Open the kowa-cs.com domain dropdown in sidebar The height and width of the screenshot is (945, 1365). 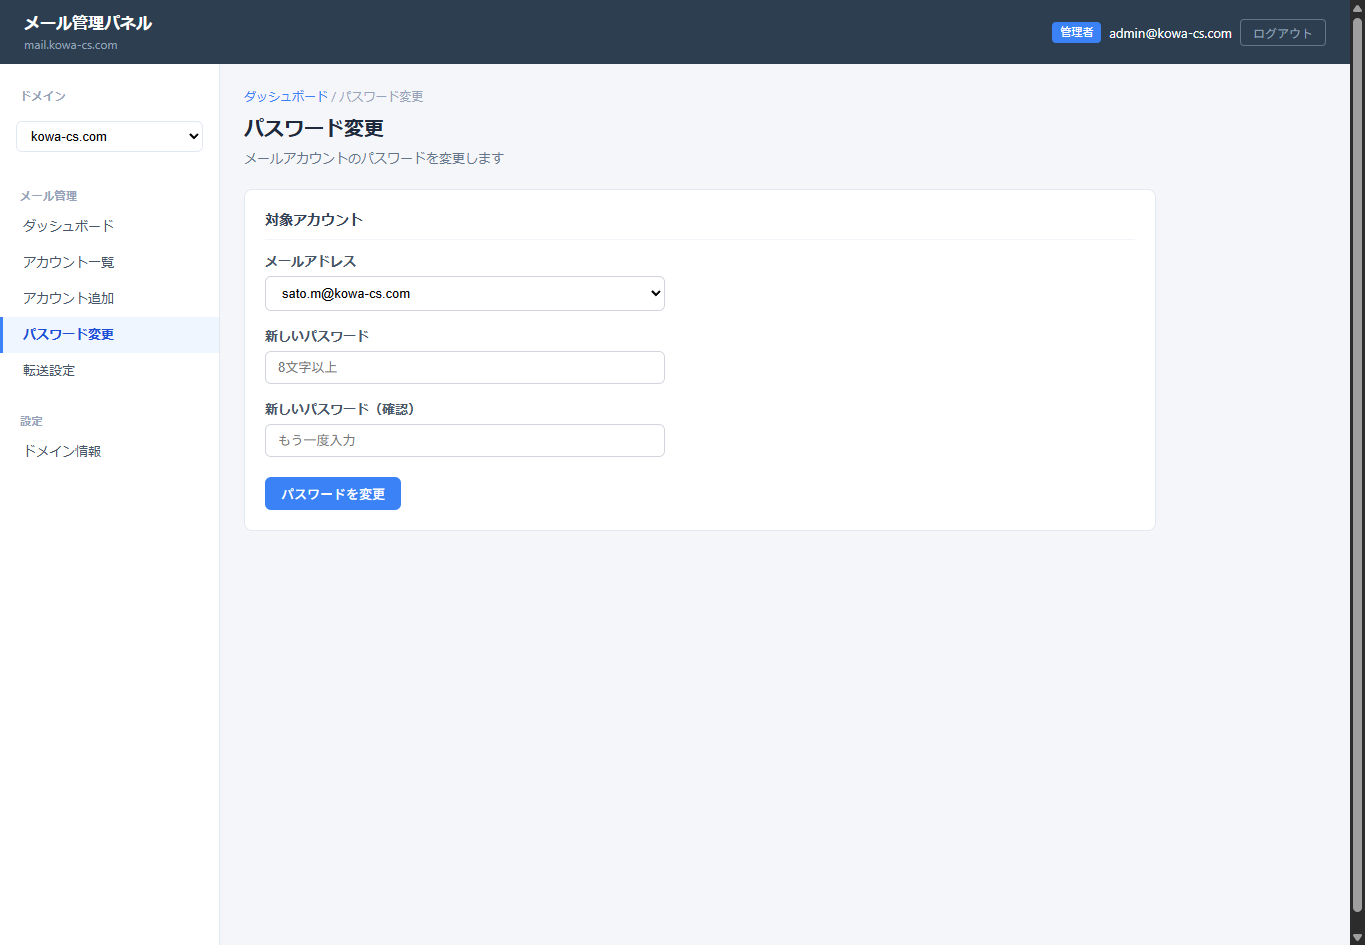click(109, 137)
